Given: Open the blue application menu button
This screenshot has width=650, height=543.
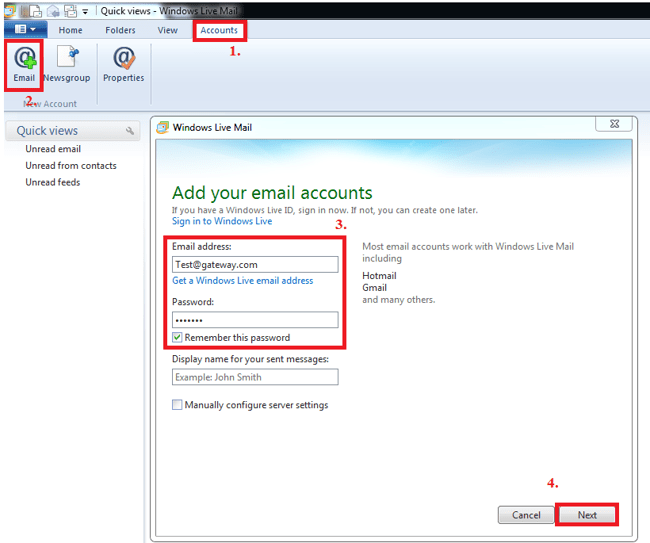Looking at the screenshot, I should pos(26,29).
